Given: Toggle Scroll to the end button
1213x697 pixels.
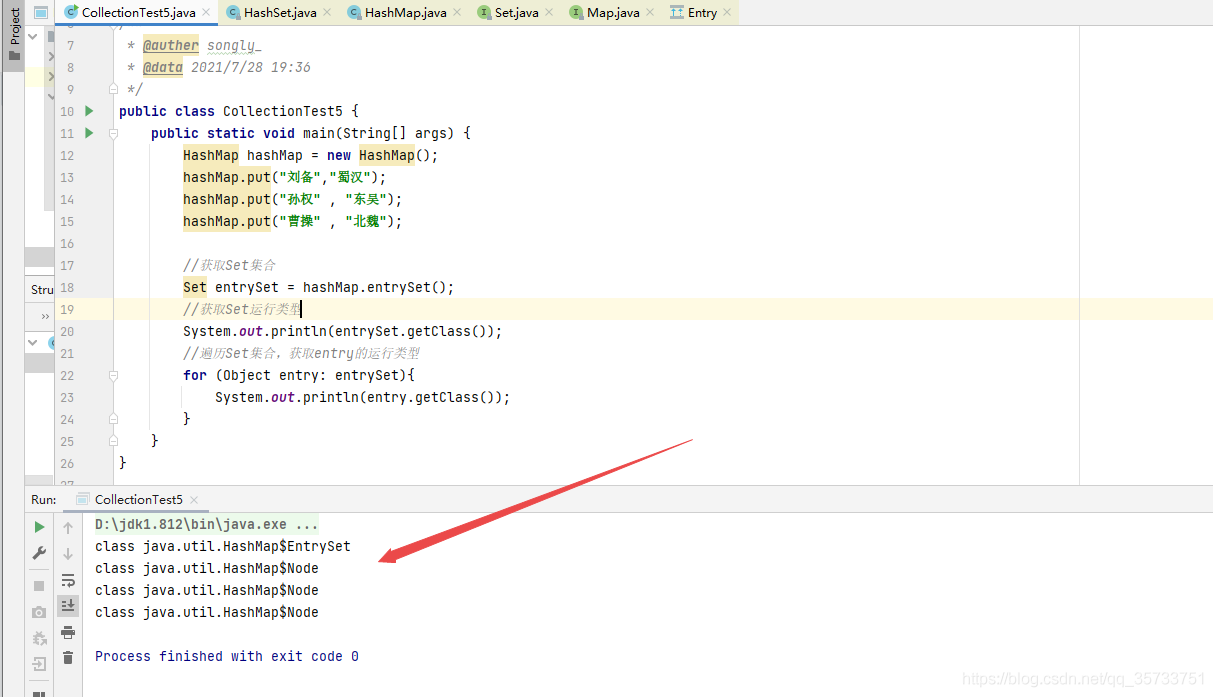Looking at the screenshot, I should [68, 605].
